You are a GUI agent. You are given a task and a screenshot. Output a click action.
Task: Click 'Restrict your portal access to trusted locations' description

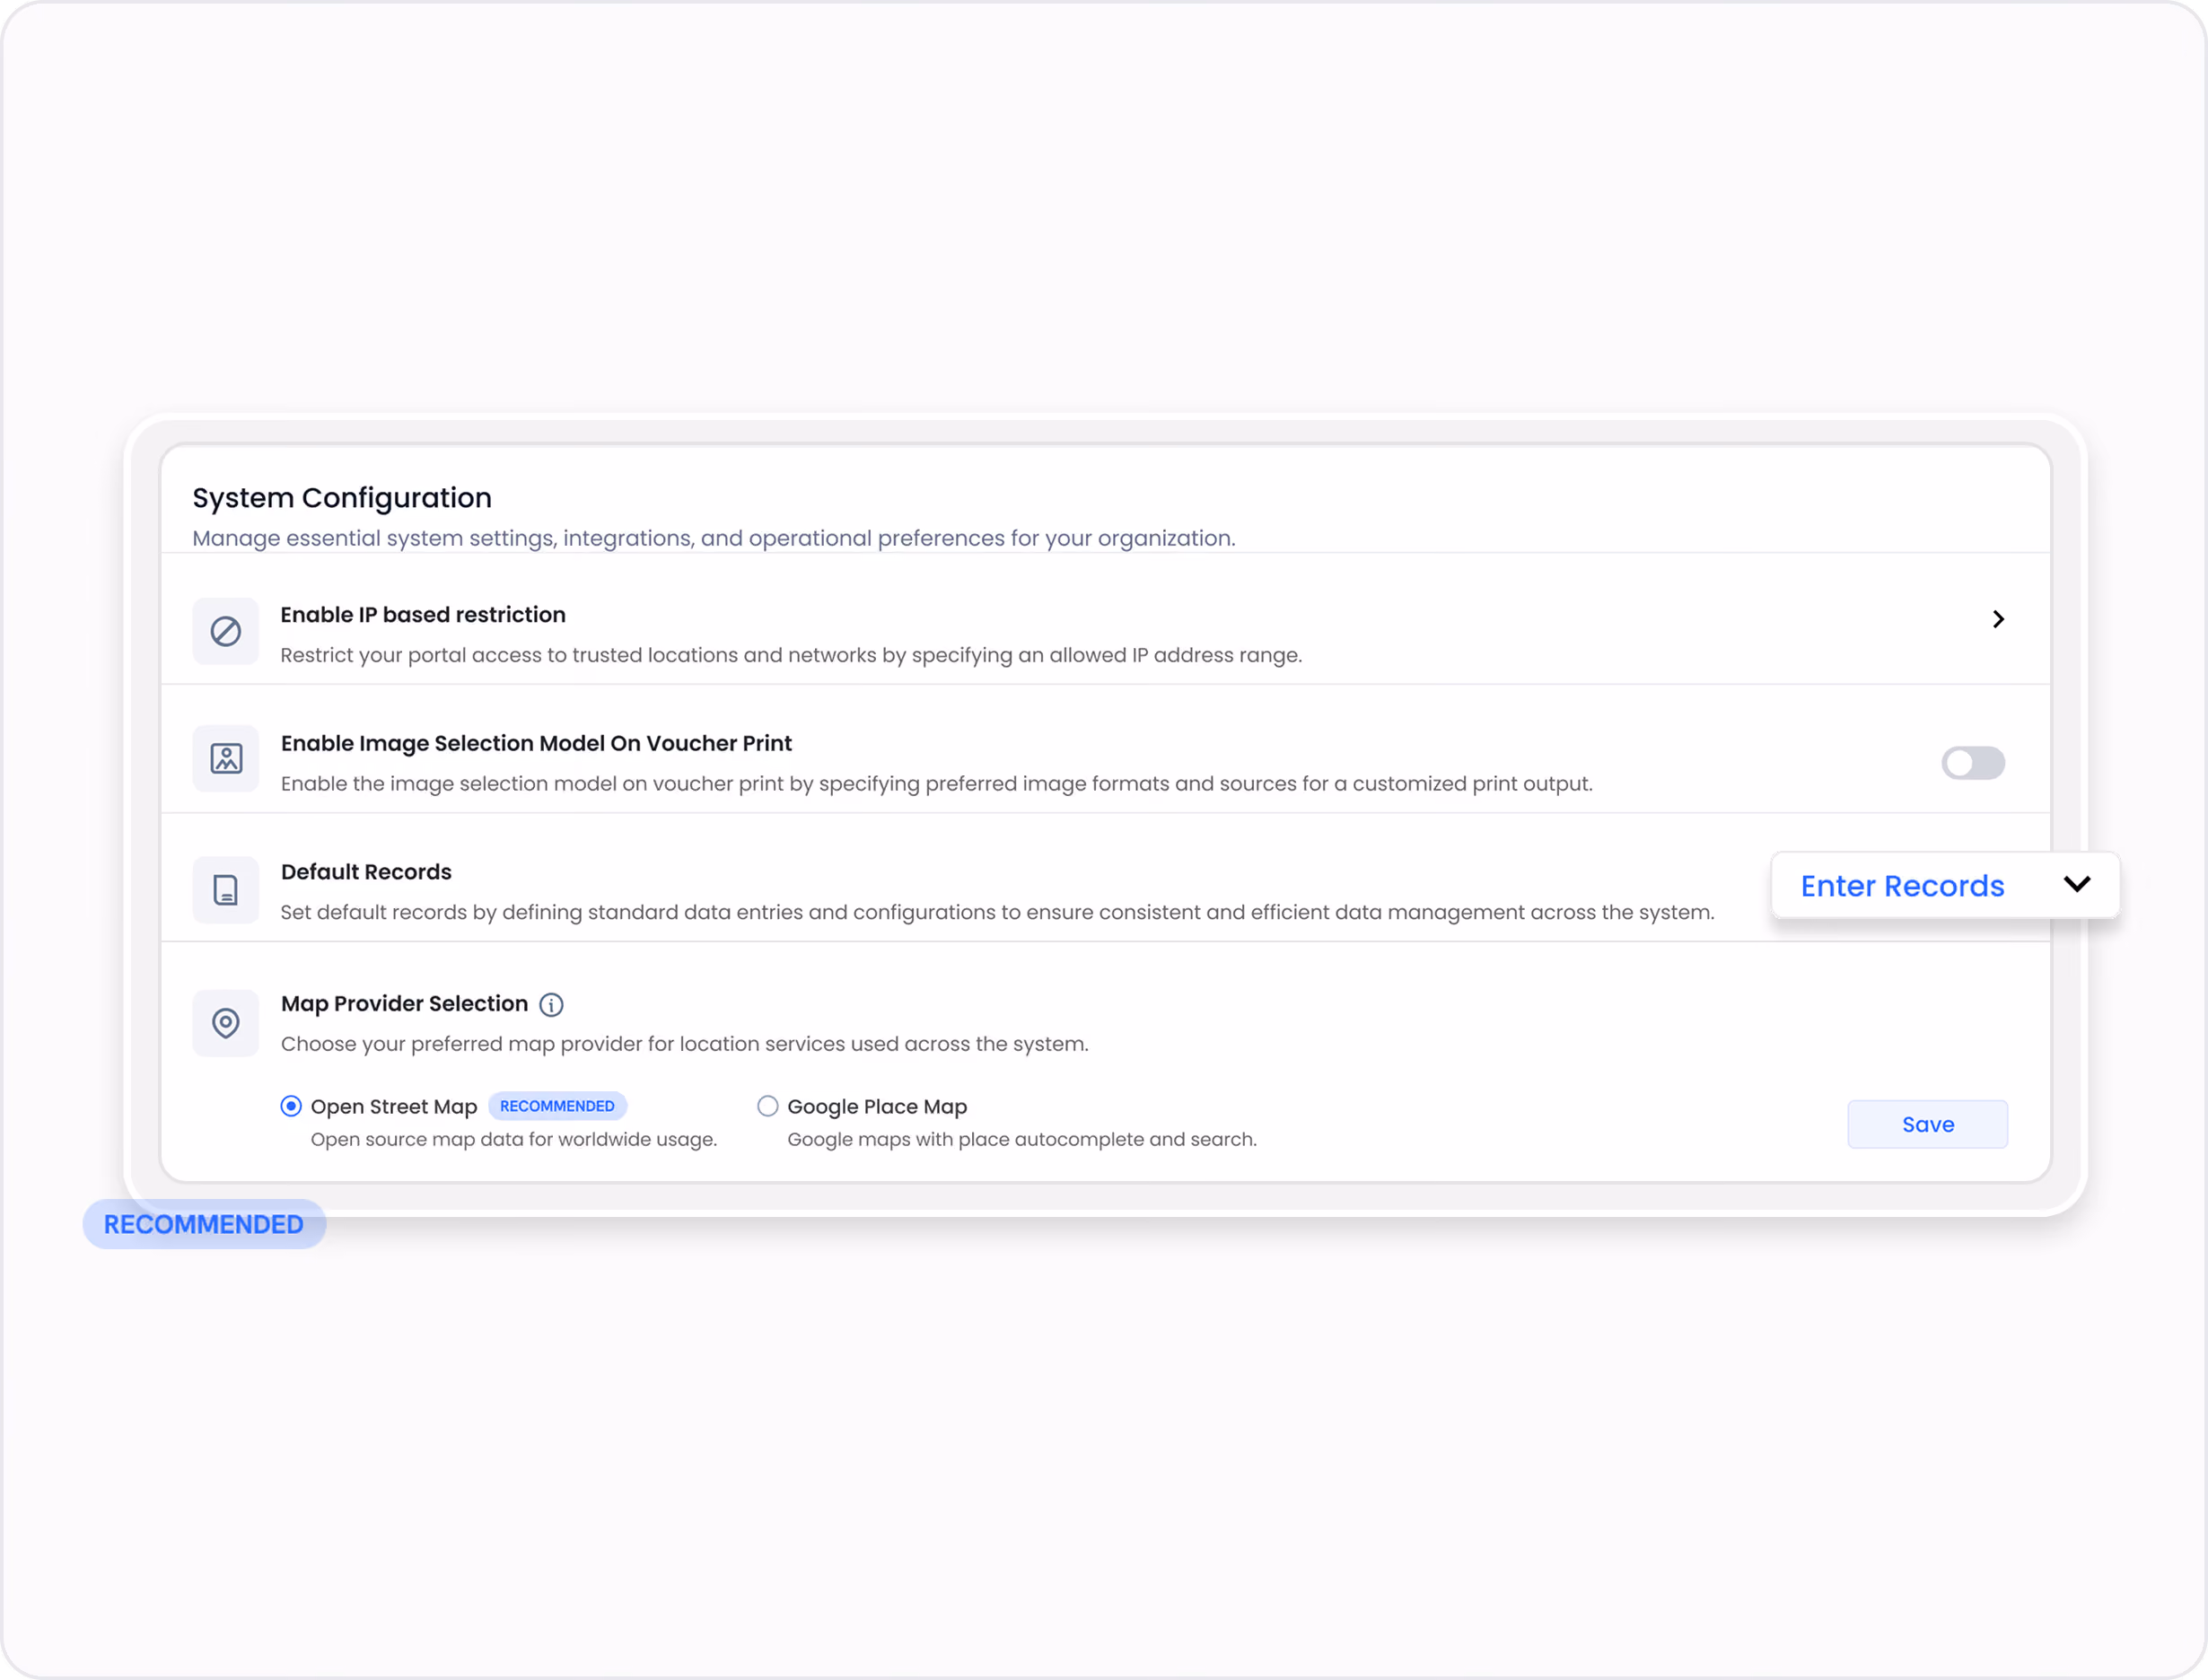point(791,655)
